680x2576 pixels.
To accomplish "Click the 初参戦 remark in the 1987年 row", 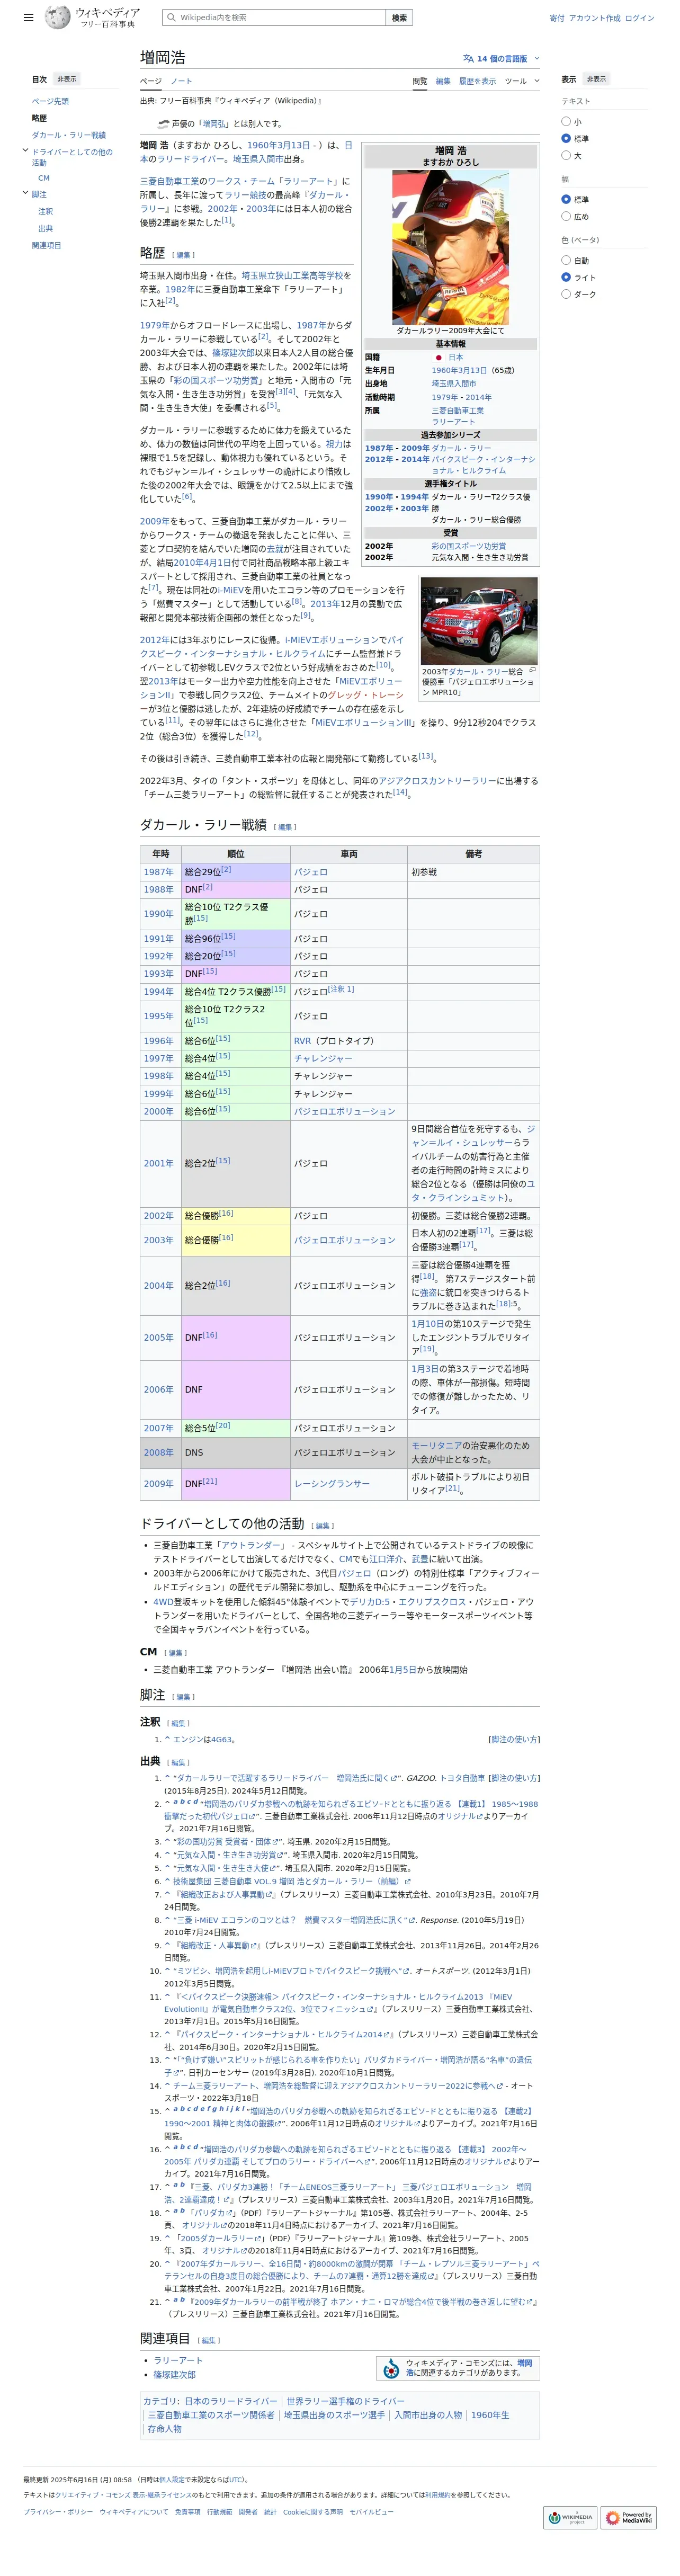I will pos(423,872).
